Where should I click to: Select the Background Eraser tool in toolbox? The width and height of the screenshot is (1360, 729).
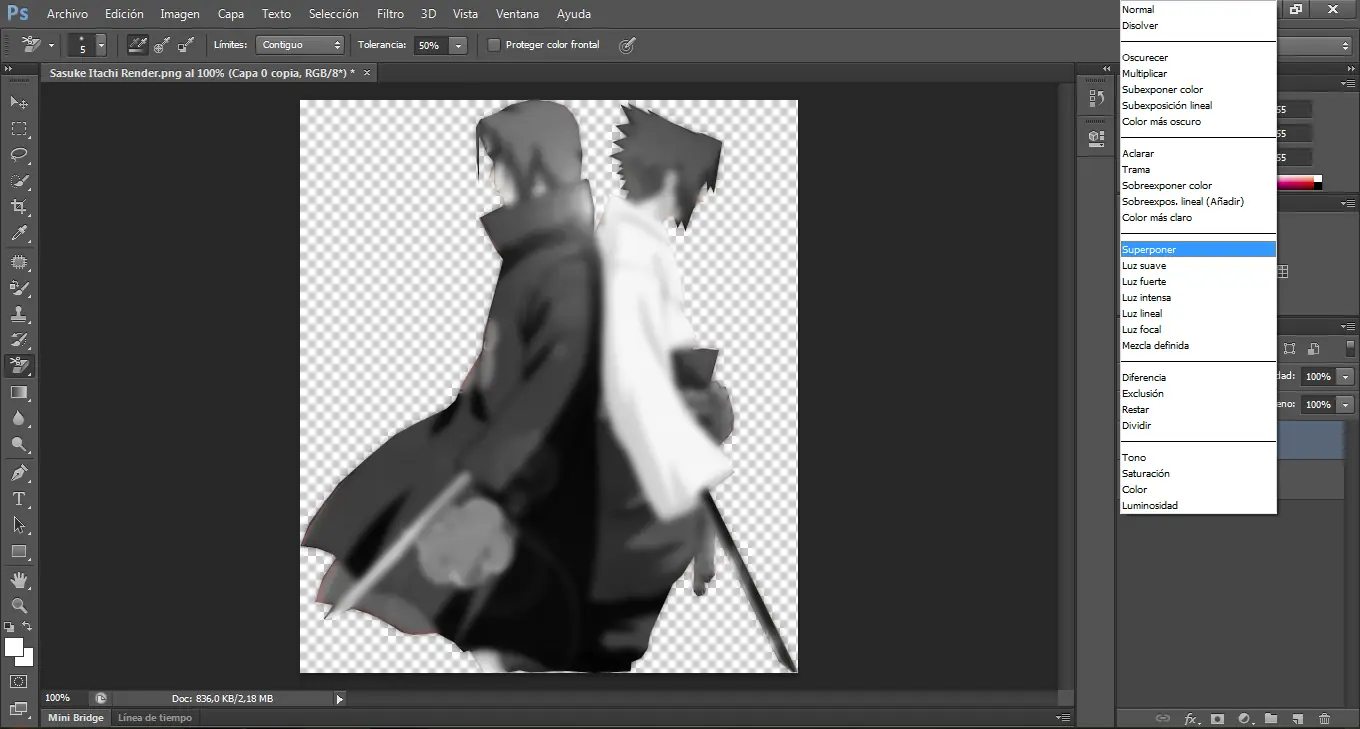coord(19,366)
